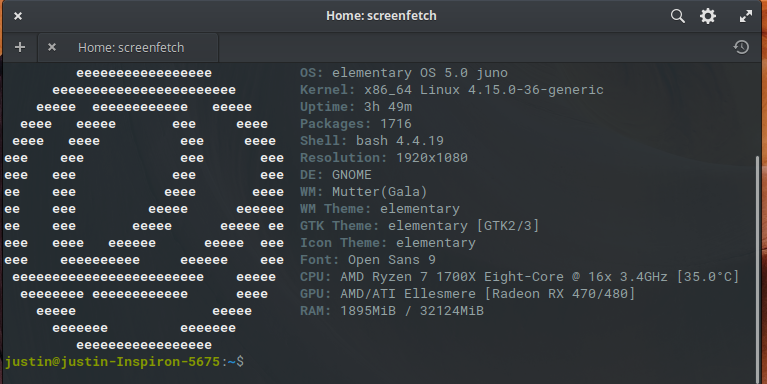The image size is (767, 384).
Task: Click the Resolution: 1920x1080 text
Action: point(384,158)
